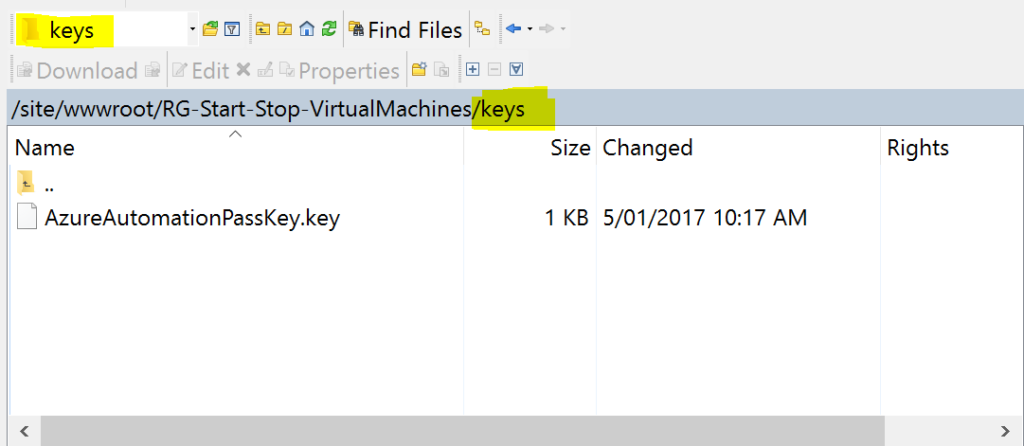Image resolution: width=1024 pixels, height=446 pixels.
Task: Sort by the Size column header
Action: [x=570, y=148]
